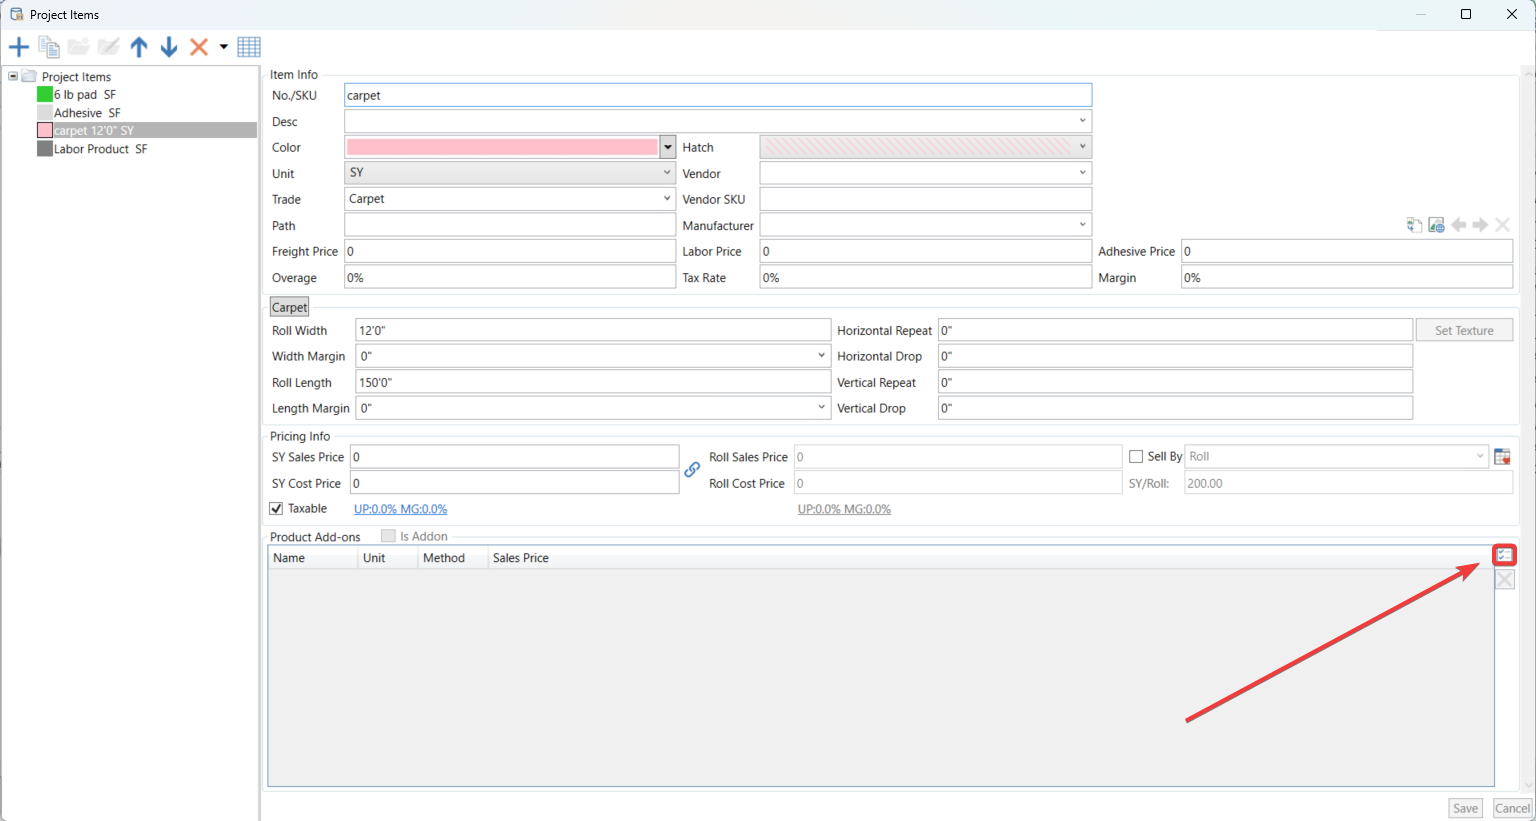Click the greyed remove image X icon
This screenshot has width=1536, height=821.
tap(1502, 225)
